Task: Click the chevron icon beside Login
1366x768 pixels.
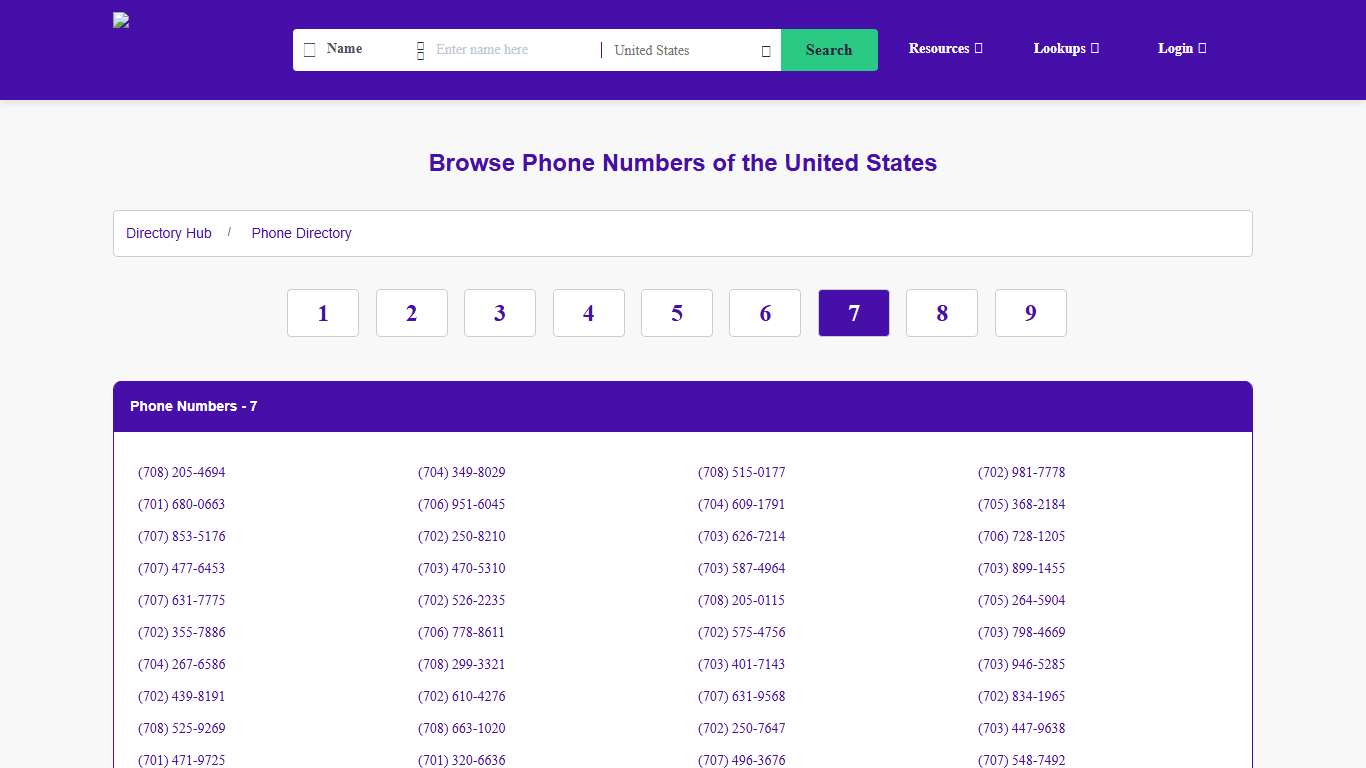Action: coord(1202,48)
